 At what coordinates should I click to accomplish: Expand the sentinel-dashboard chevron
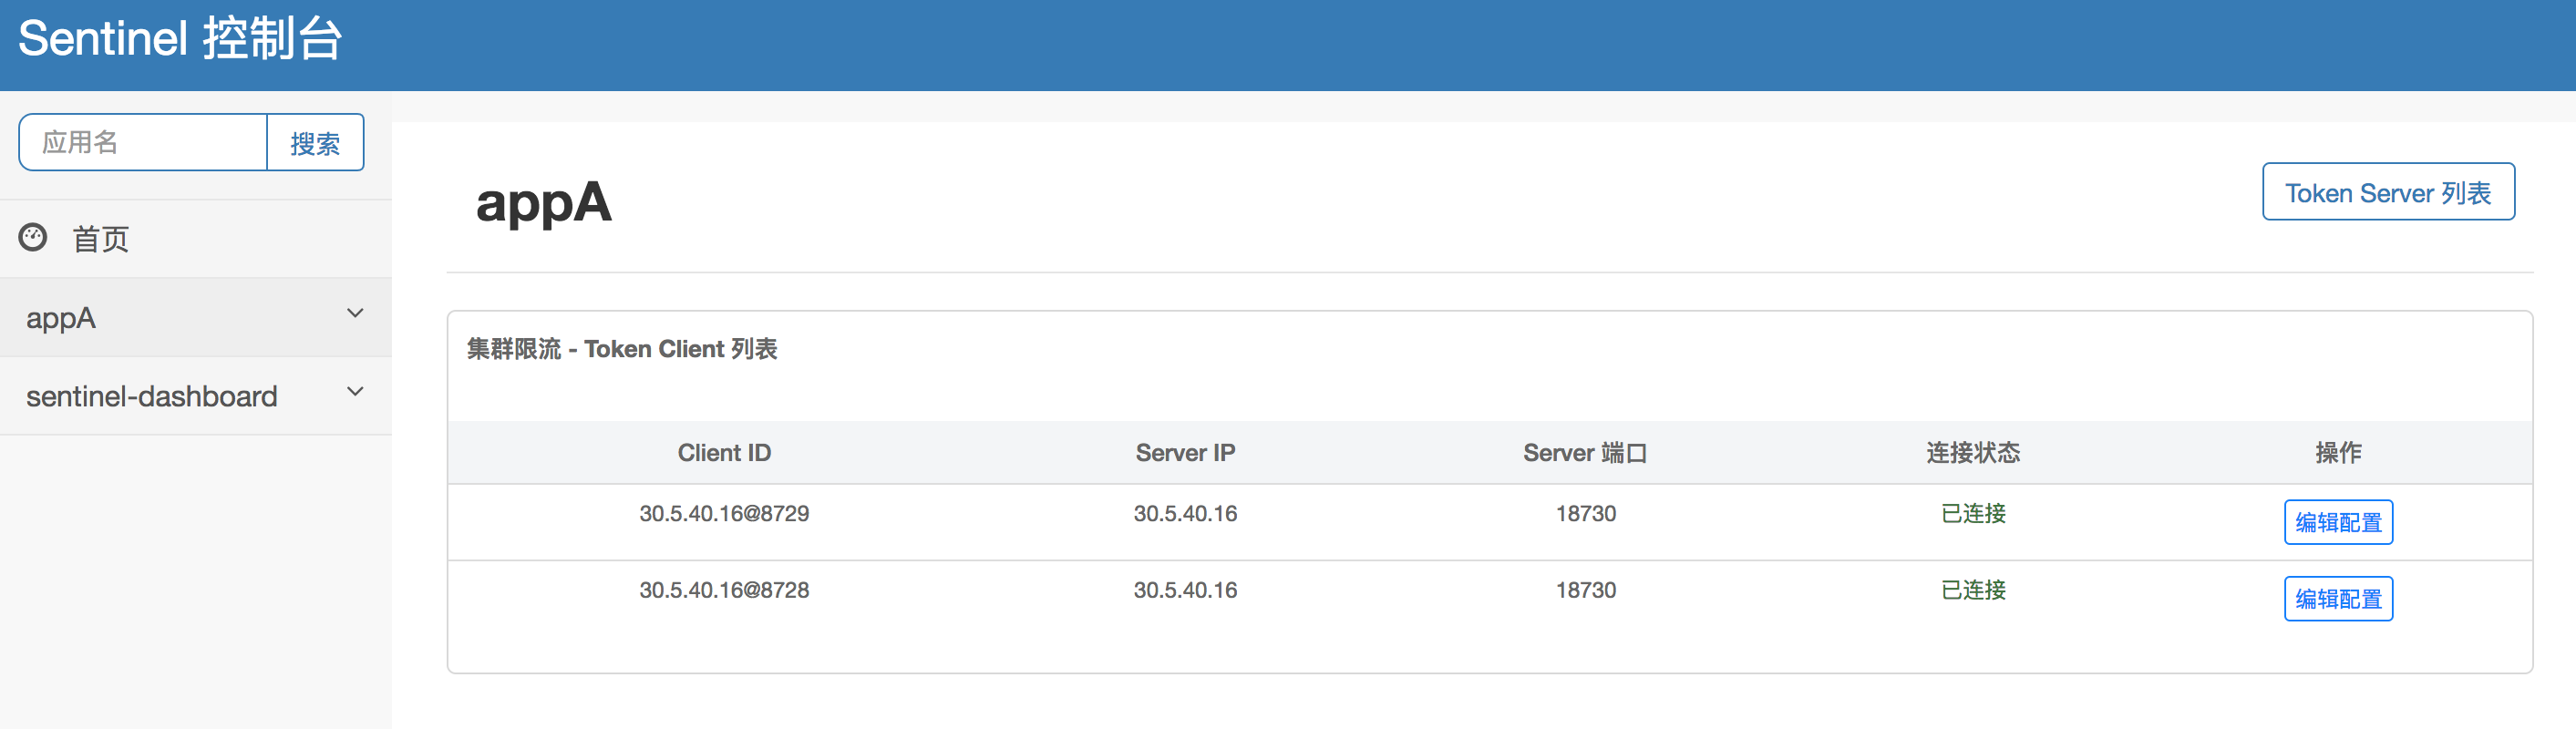pos(355,392)
